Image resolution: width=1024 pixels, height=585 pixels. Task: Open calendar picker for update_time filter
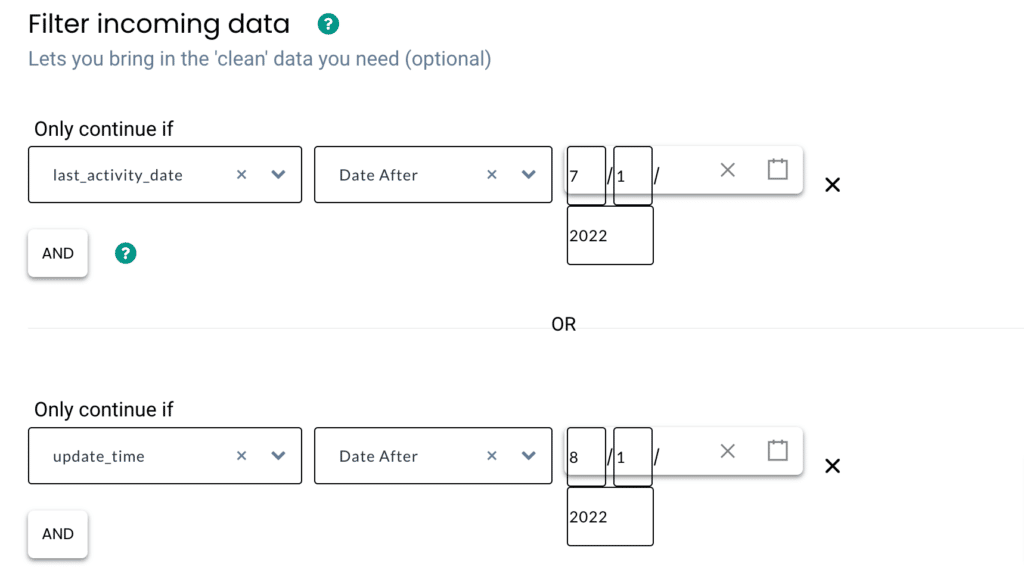coord(778,450)
